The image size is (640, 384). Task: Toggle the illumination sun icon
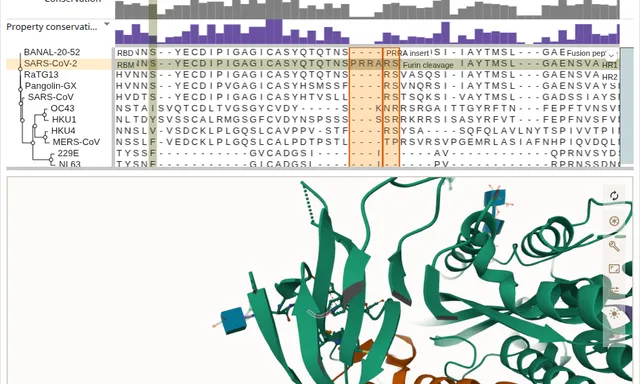coord(614,314)
